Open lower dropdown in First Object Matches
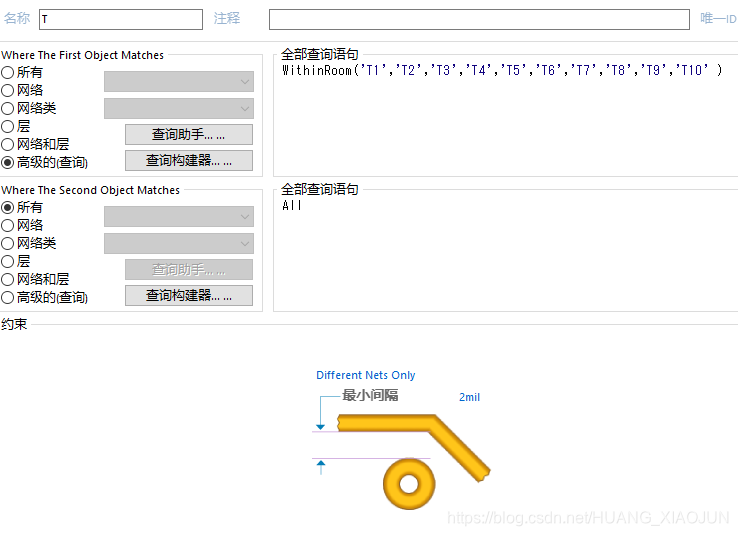 [x=179, y=108]
